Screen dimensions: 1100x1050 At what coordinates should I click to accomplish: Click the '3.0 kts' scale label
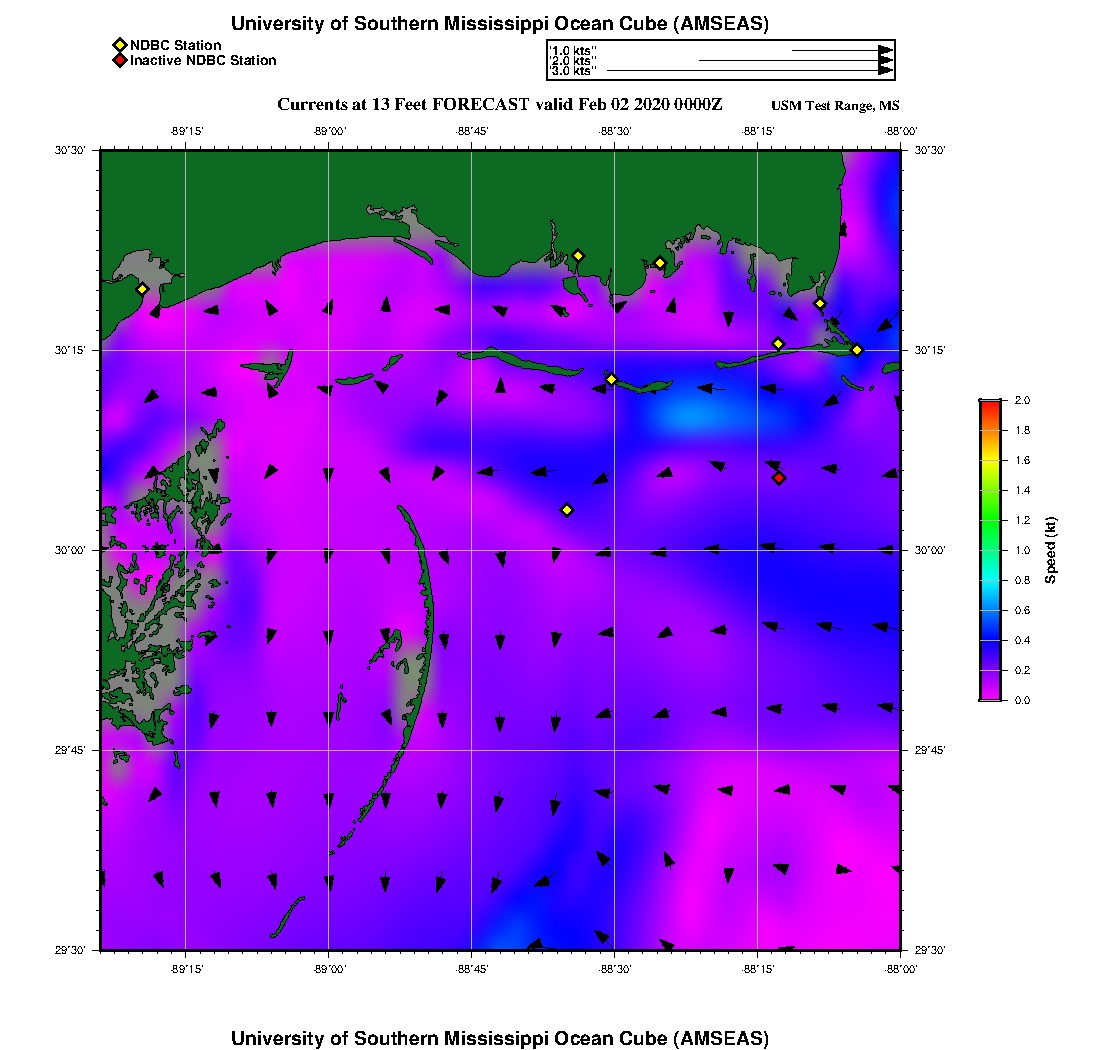coord(572,71)
